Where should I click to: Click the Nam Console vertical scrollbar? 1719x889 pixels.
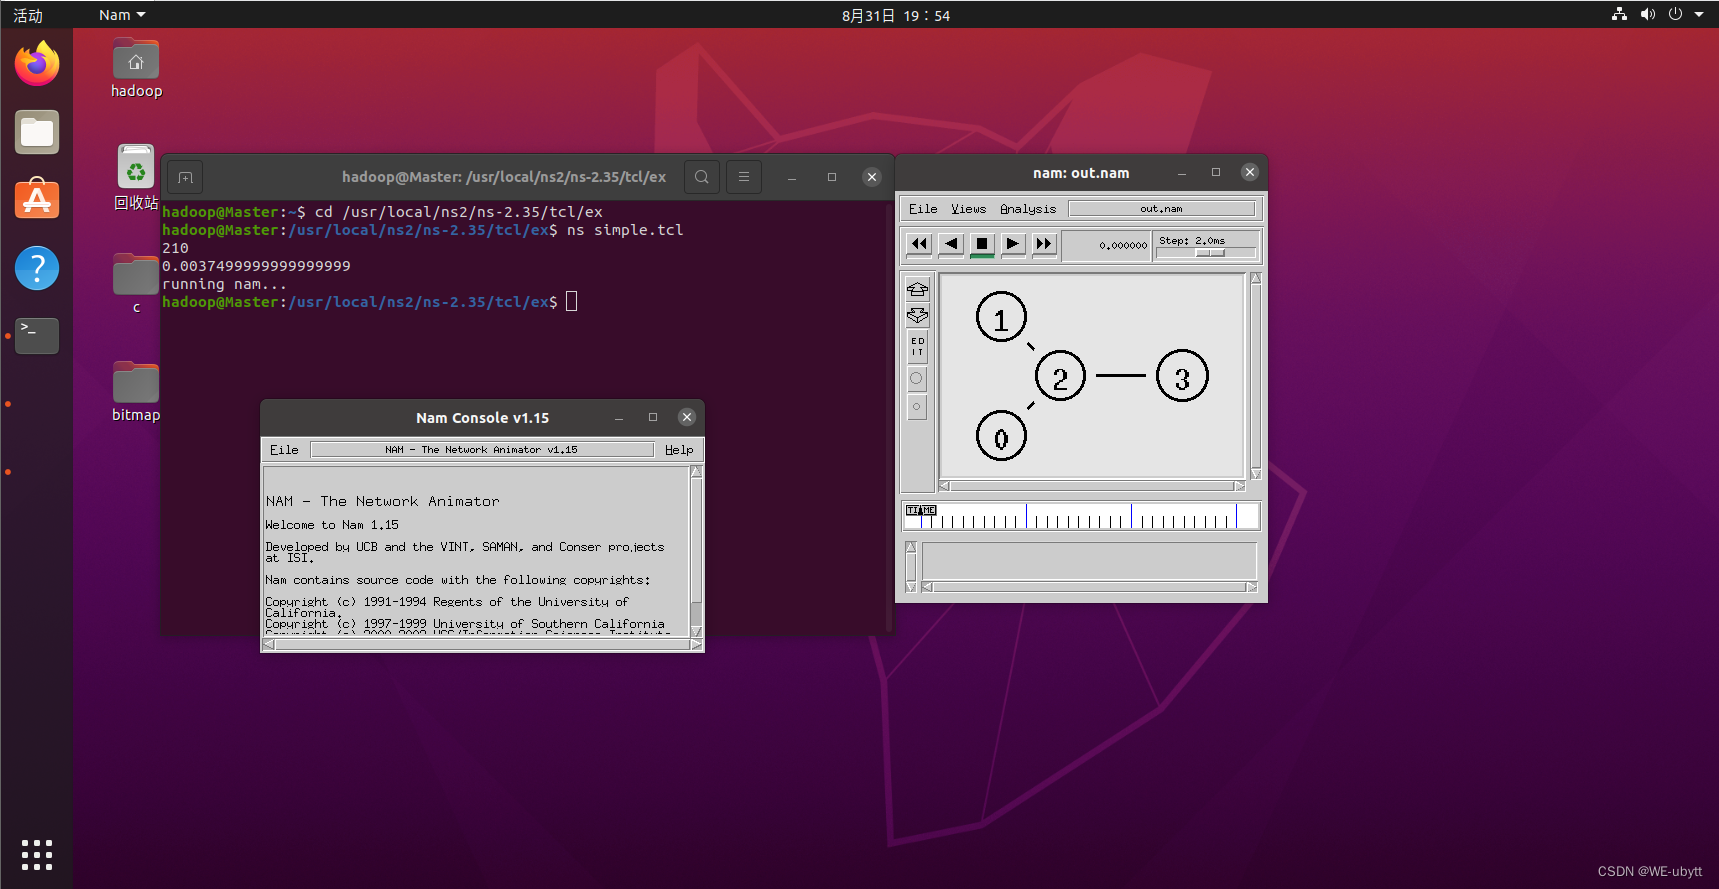pos(696,552)
